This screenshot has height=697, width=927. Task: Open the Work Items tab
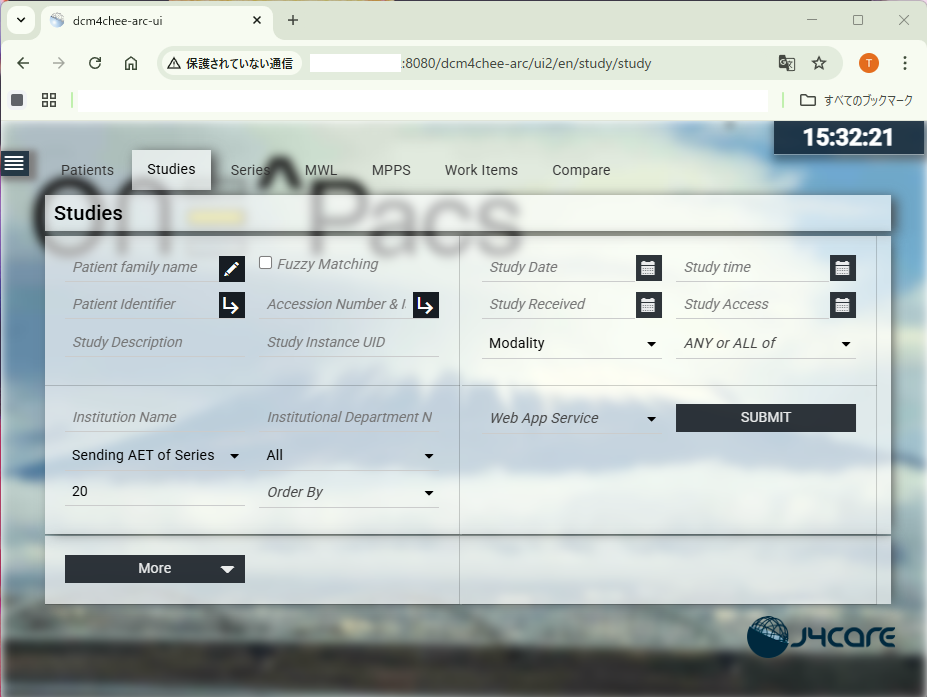pyautogui.click(x=481, y=170)
